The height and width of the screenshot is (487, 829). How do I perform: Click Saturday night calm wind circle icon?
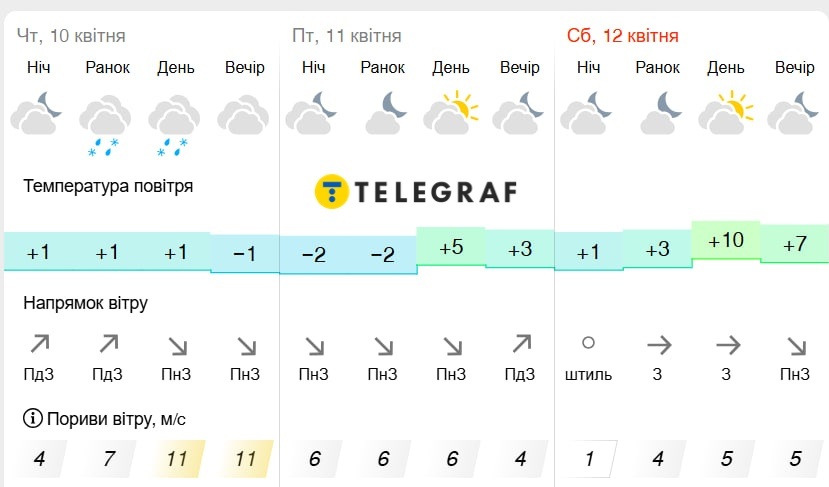[588, 343]
